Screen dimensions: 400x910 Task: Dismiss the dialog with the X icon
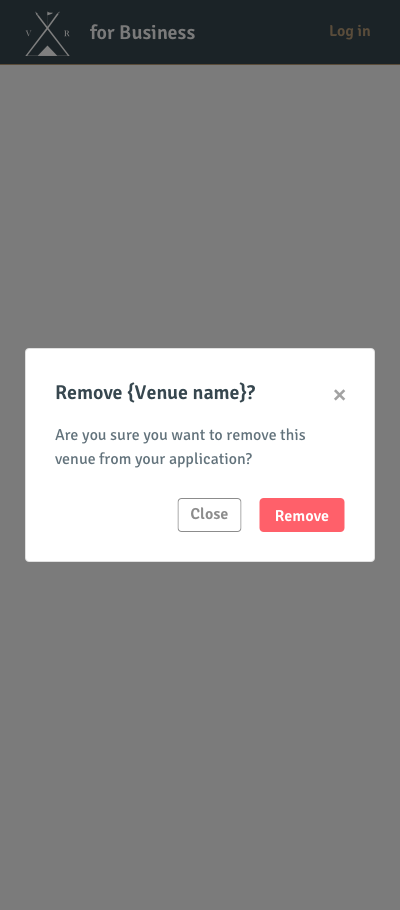click(340, 395)
